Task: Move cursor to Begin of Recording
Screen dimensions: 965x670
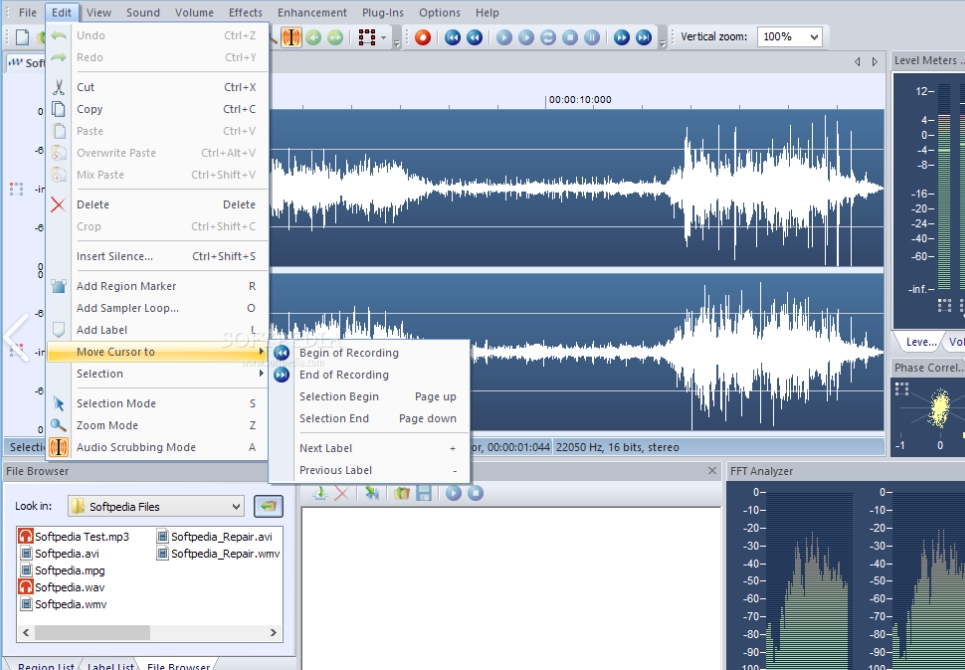Action: coord(369,353)
